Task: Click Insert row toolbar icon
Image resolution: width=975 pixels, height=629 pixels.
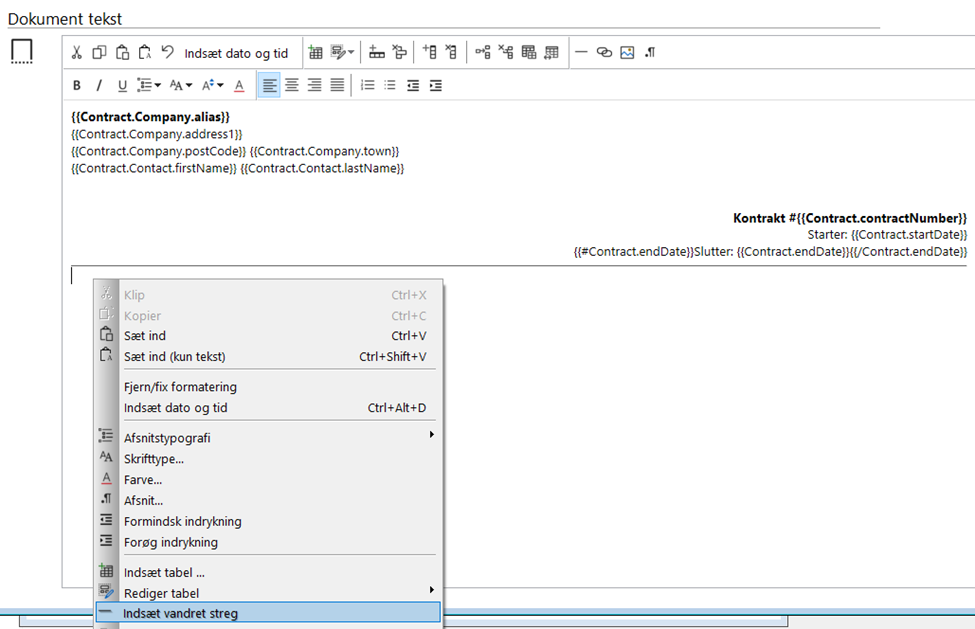Action: [x=376, y=52]
